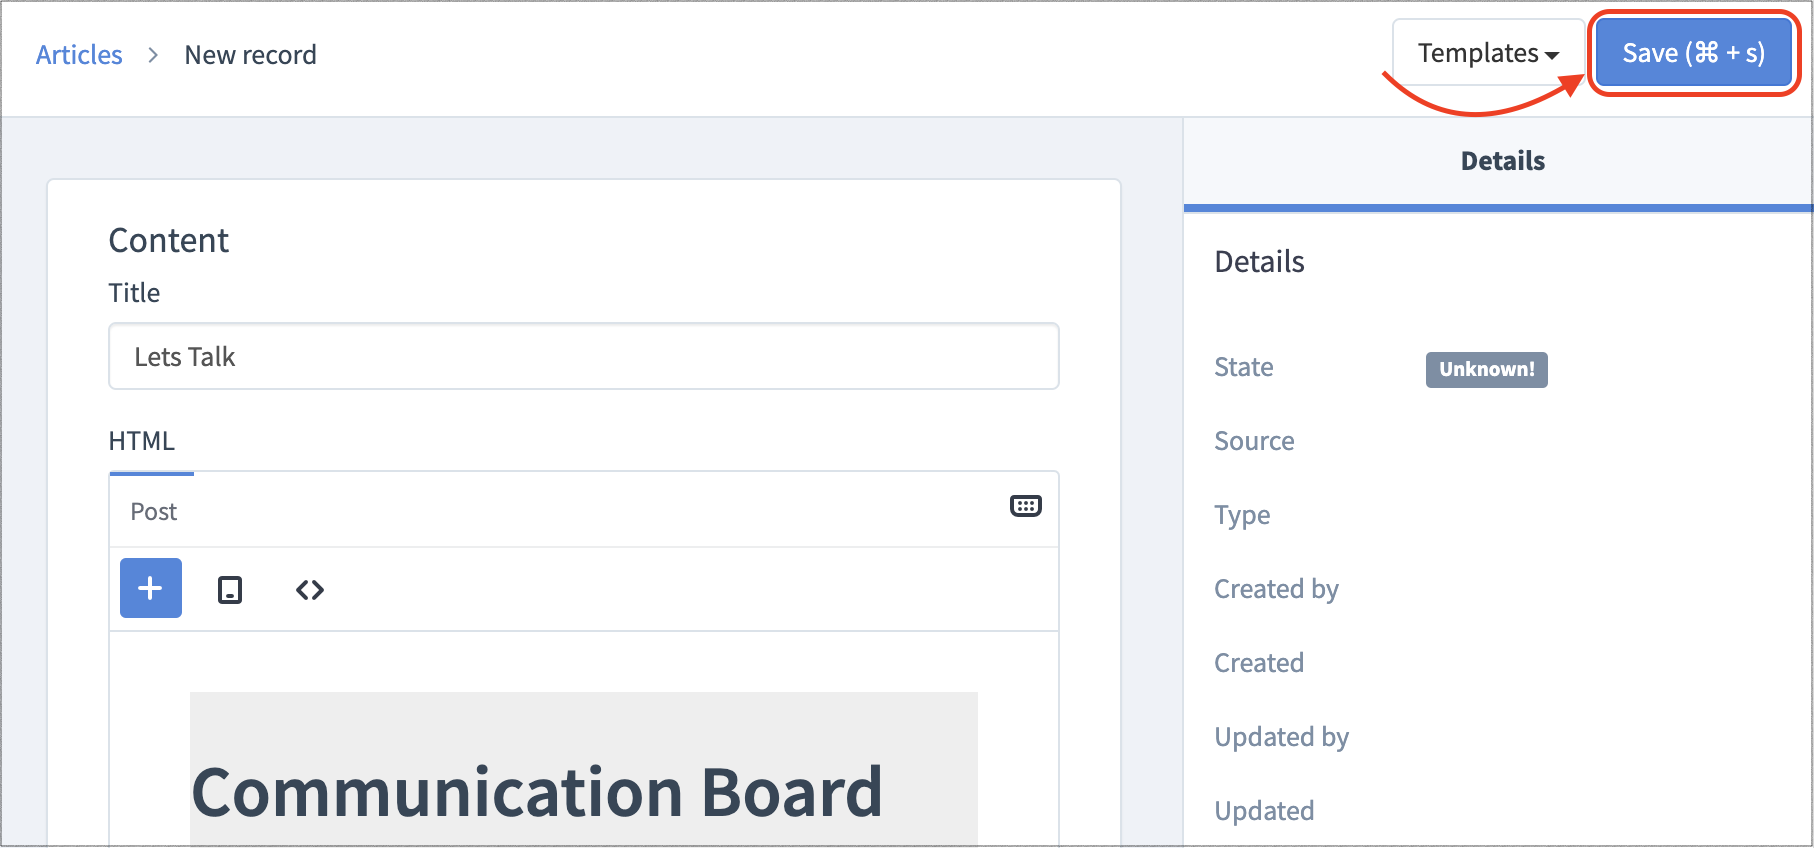Click the Type field in Details panel
This screenshot has width=1814, height=848.
(1241, 514)
